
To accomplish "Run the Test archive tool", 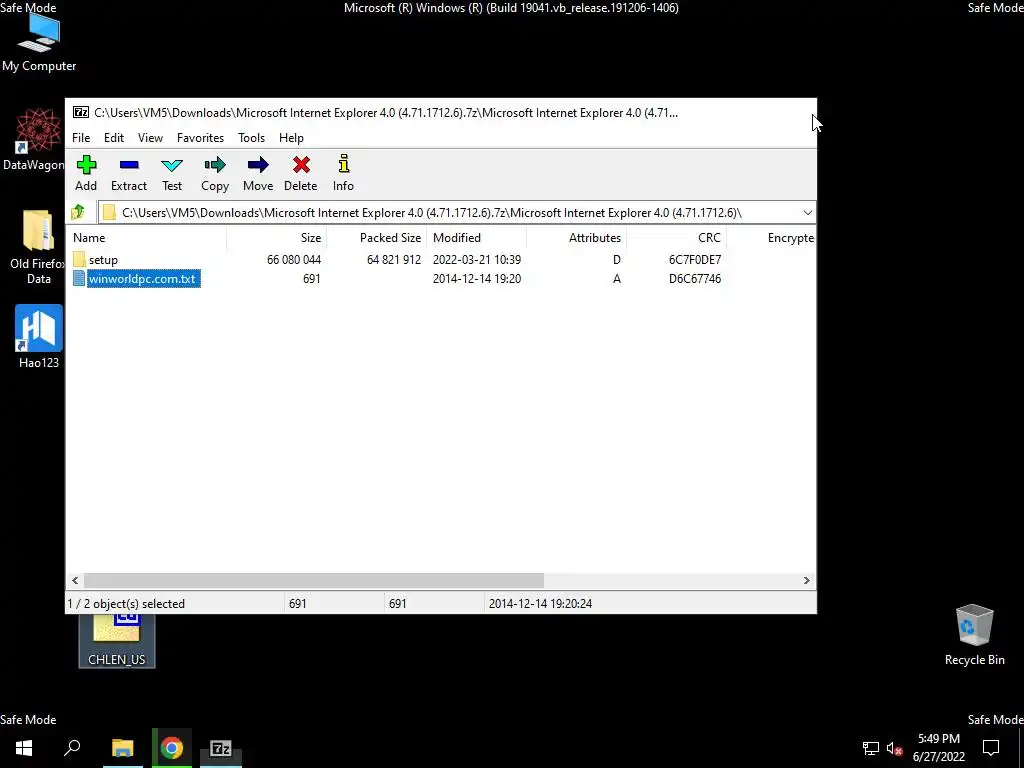I will (x=172, y=165).
